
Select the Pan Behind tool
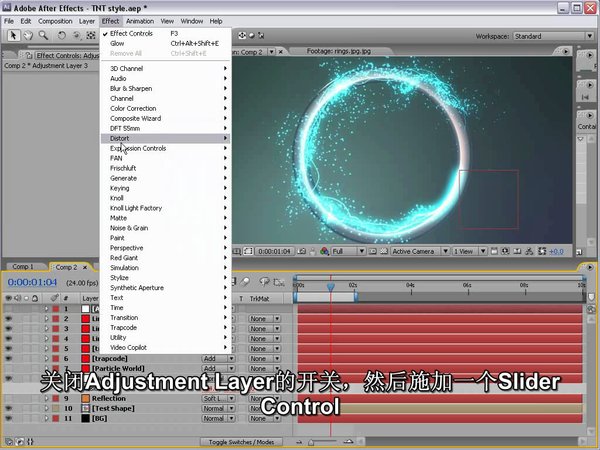tap(91, 36)
